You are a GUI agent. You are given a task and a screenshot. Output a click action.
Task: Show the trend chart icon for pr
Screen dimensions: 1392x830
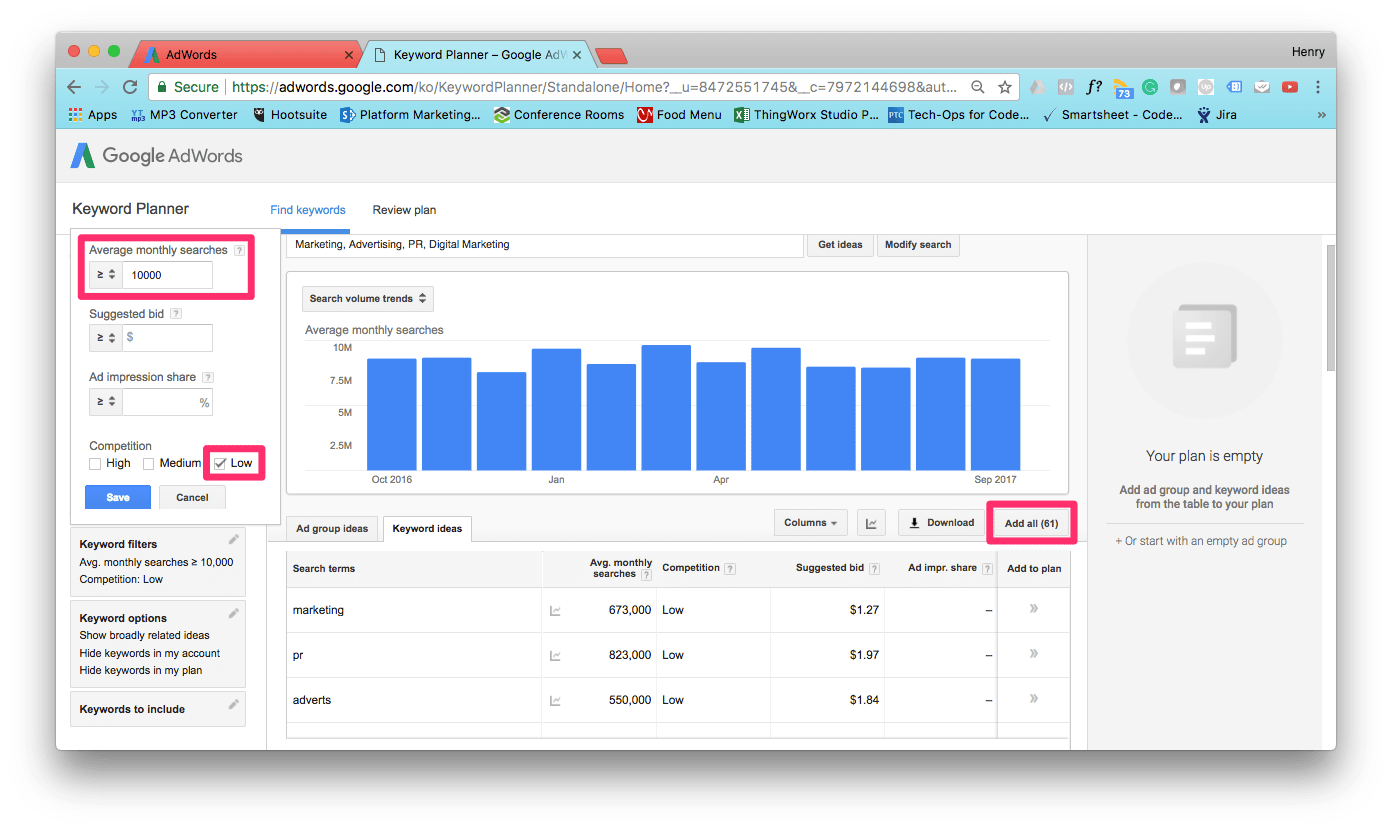click(x=555, y=655)
